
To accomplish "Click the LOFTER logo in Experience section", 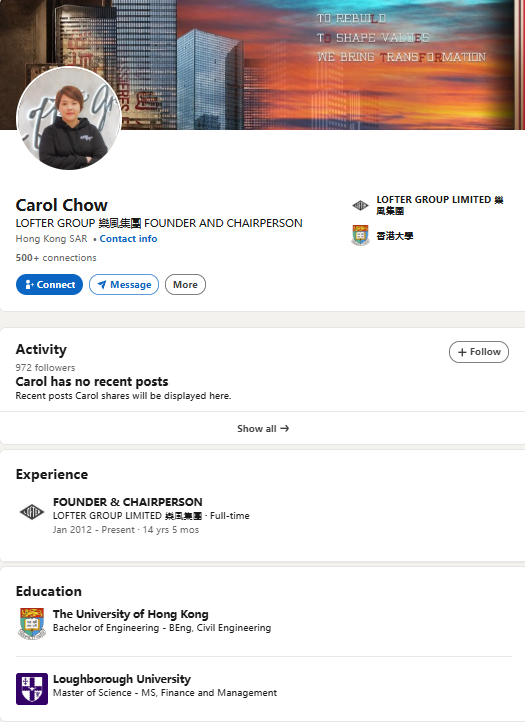I will tap(32, 512).
